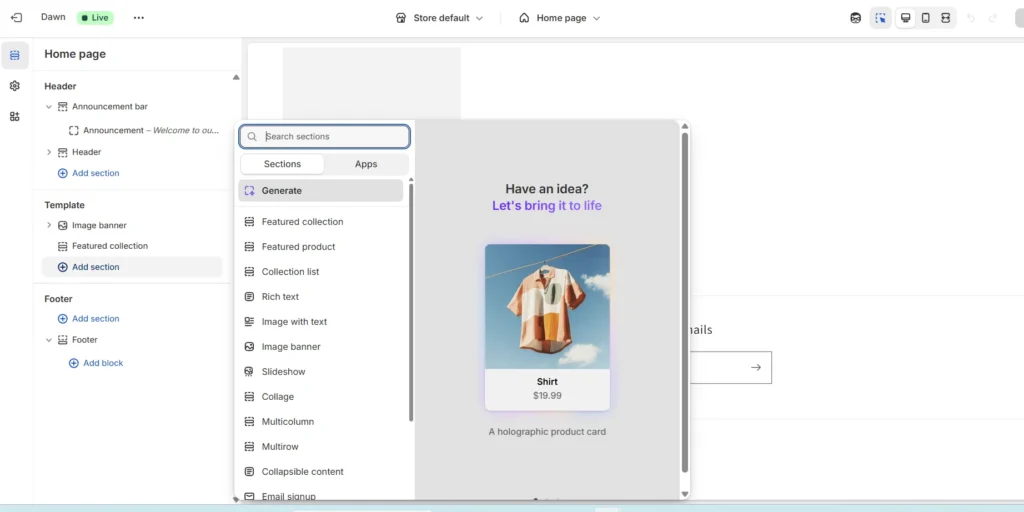This screenshot has width=1024, height=512.
Task: Click the Search sections input field
Action: [332, 137]
